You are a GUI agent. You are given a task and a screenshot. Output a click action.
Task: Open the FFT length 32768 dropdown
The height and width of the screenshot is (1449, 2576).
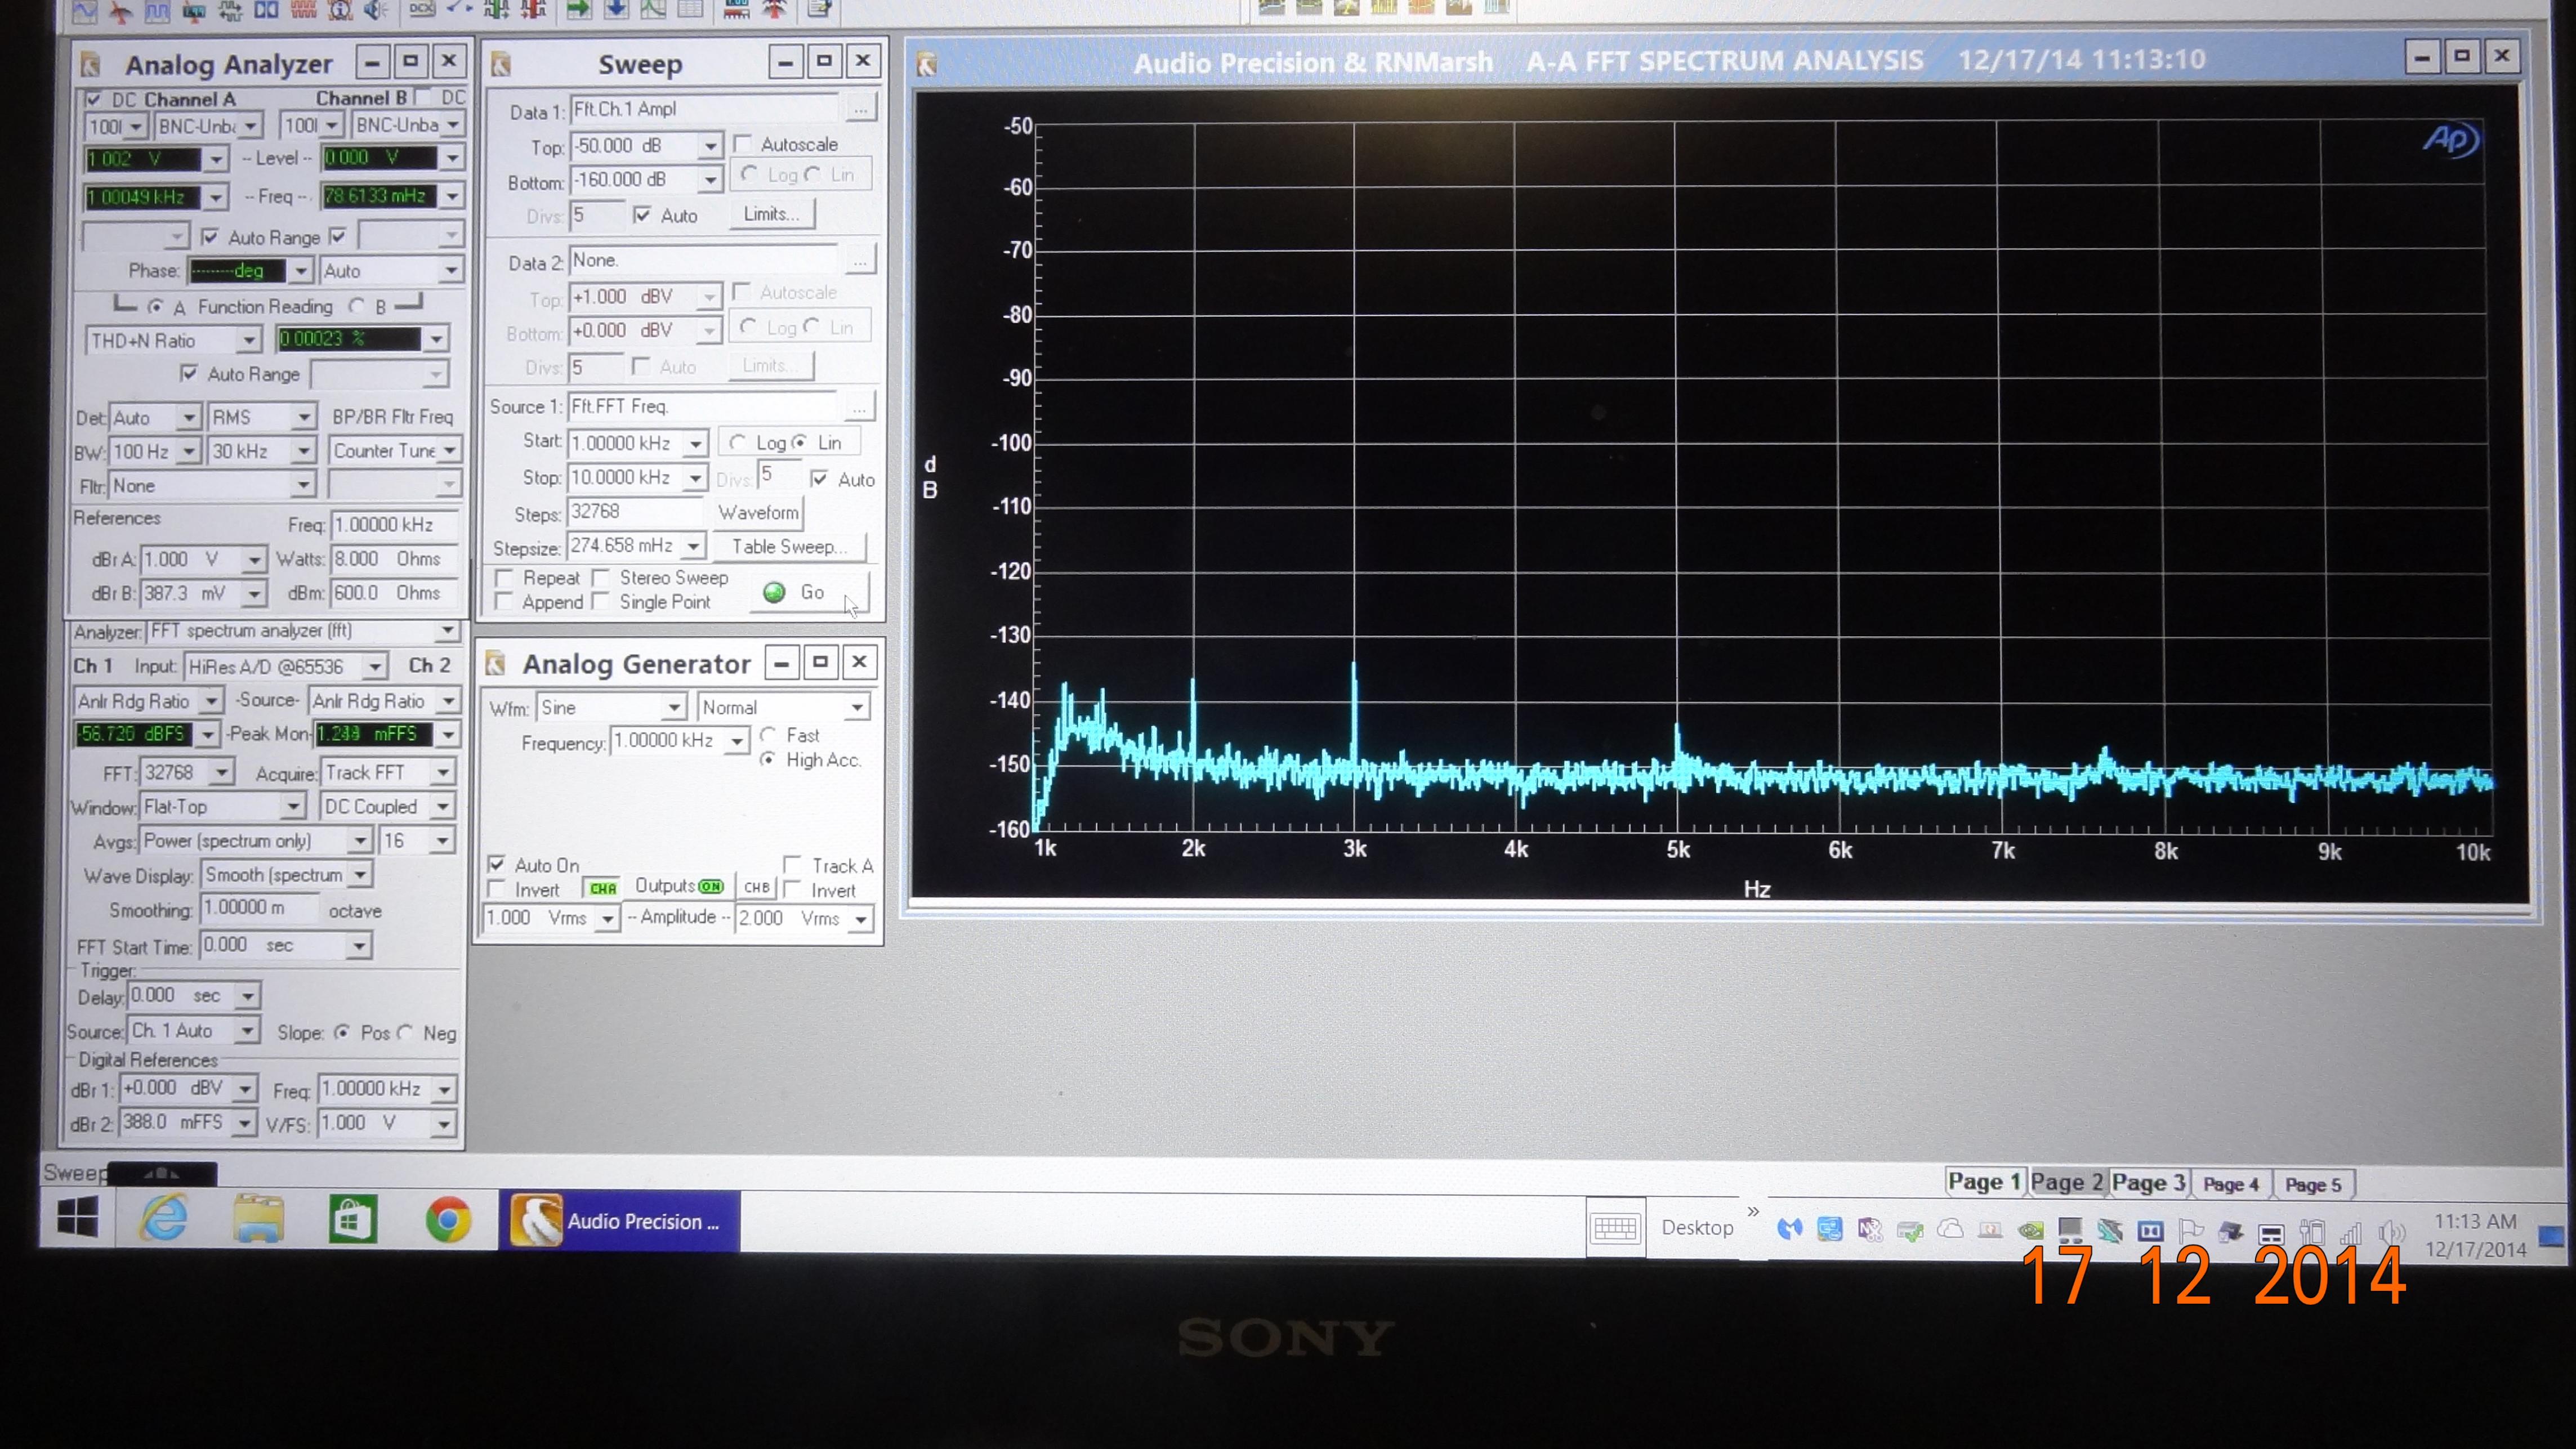click(x=221, y=773)
